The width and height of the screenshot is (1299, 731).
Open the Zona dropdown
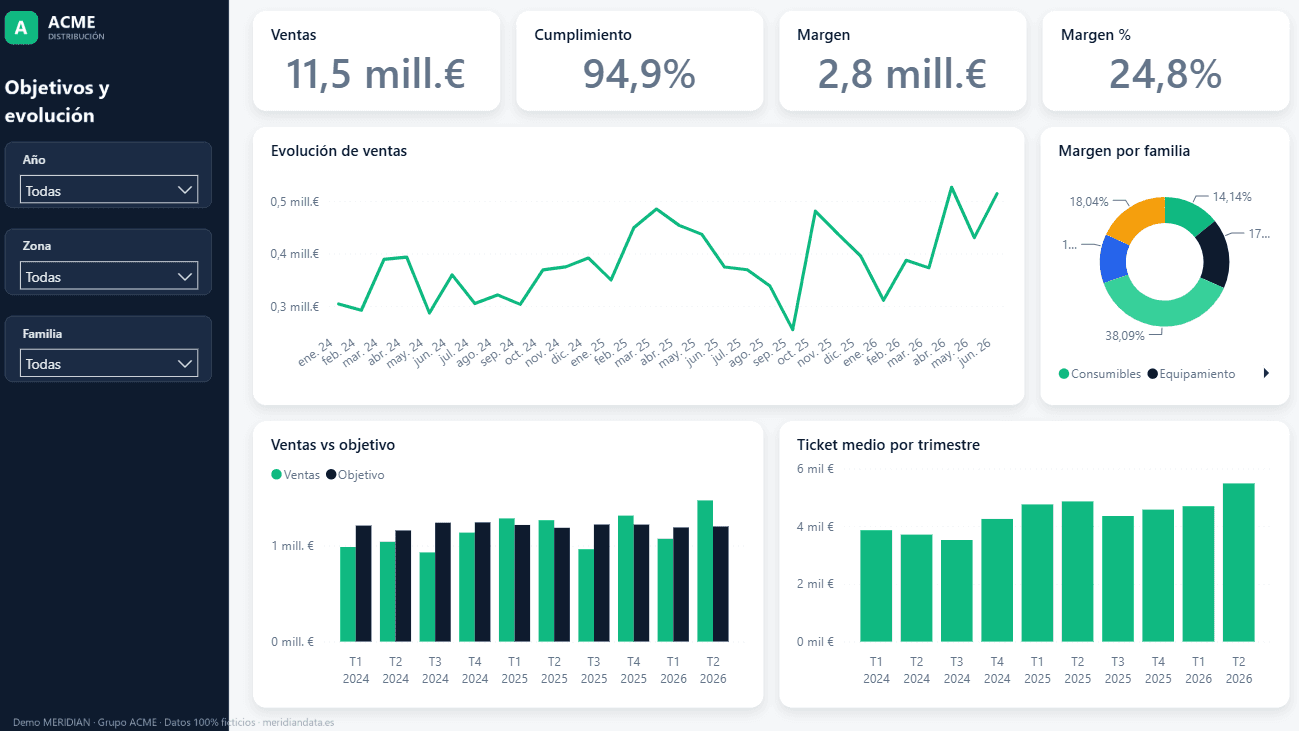click(109, 276)
